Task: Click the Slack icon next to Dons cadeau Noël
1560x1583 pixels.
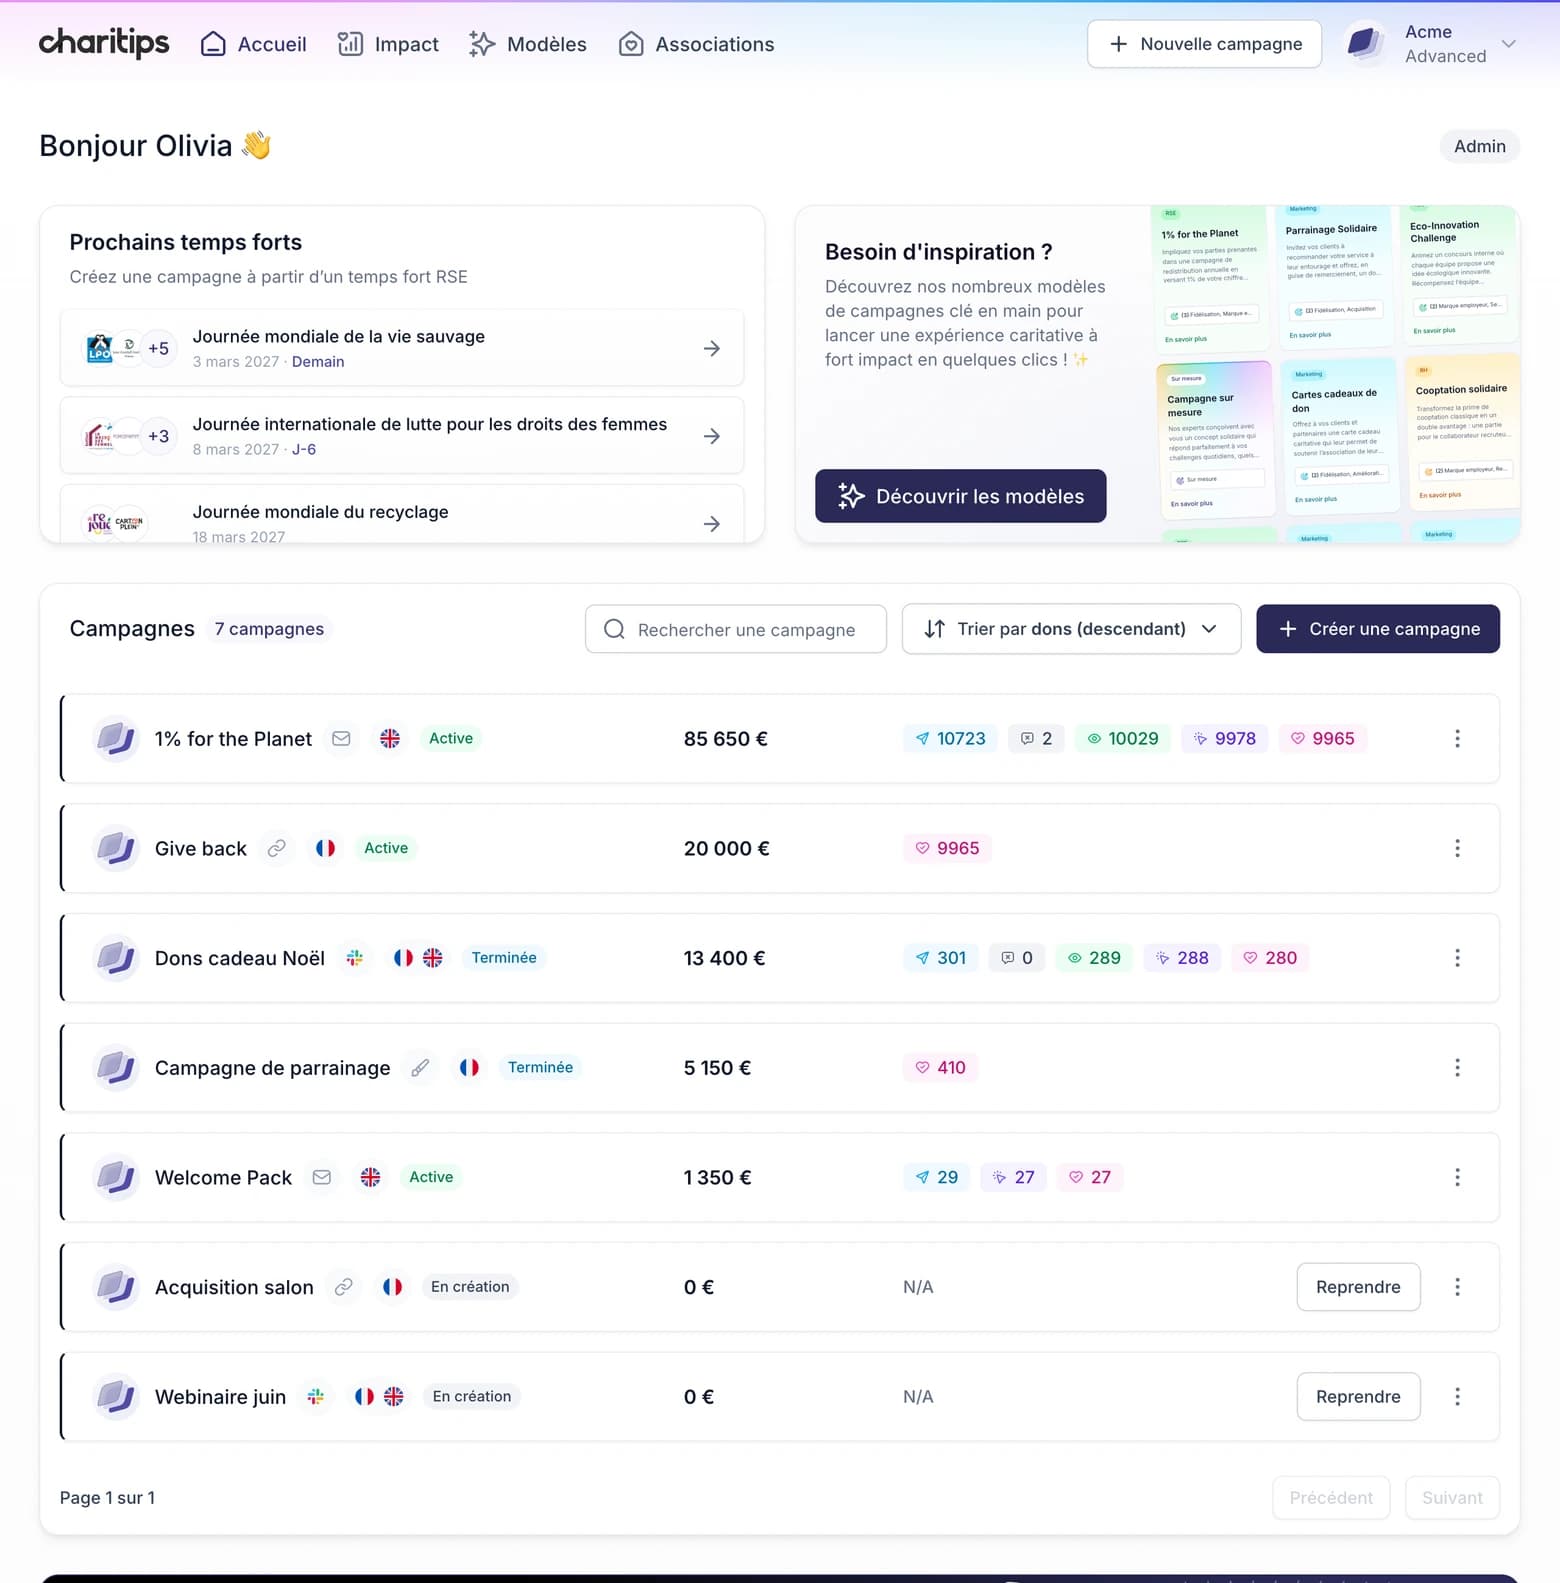Action: [x=354, y=958]
